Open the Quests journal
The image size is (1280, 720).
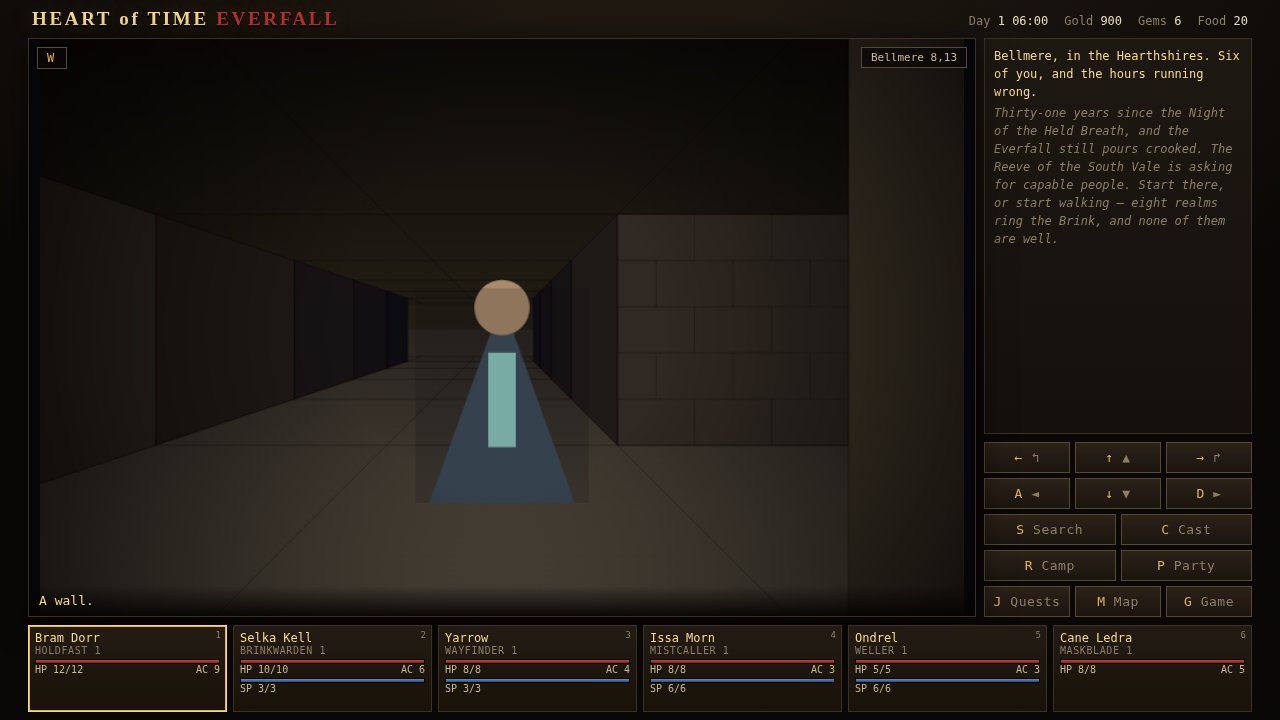pos(1027,602)
